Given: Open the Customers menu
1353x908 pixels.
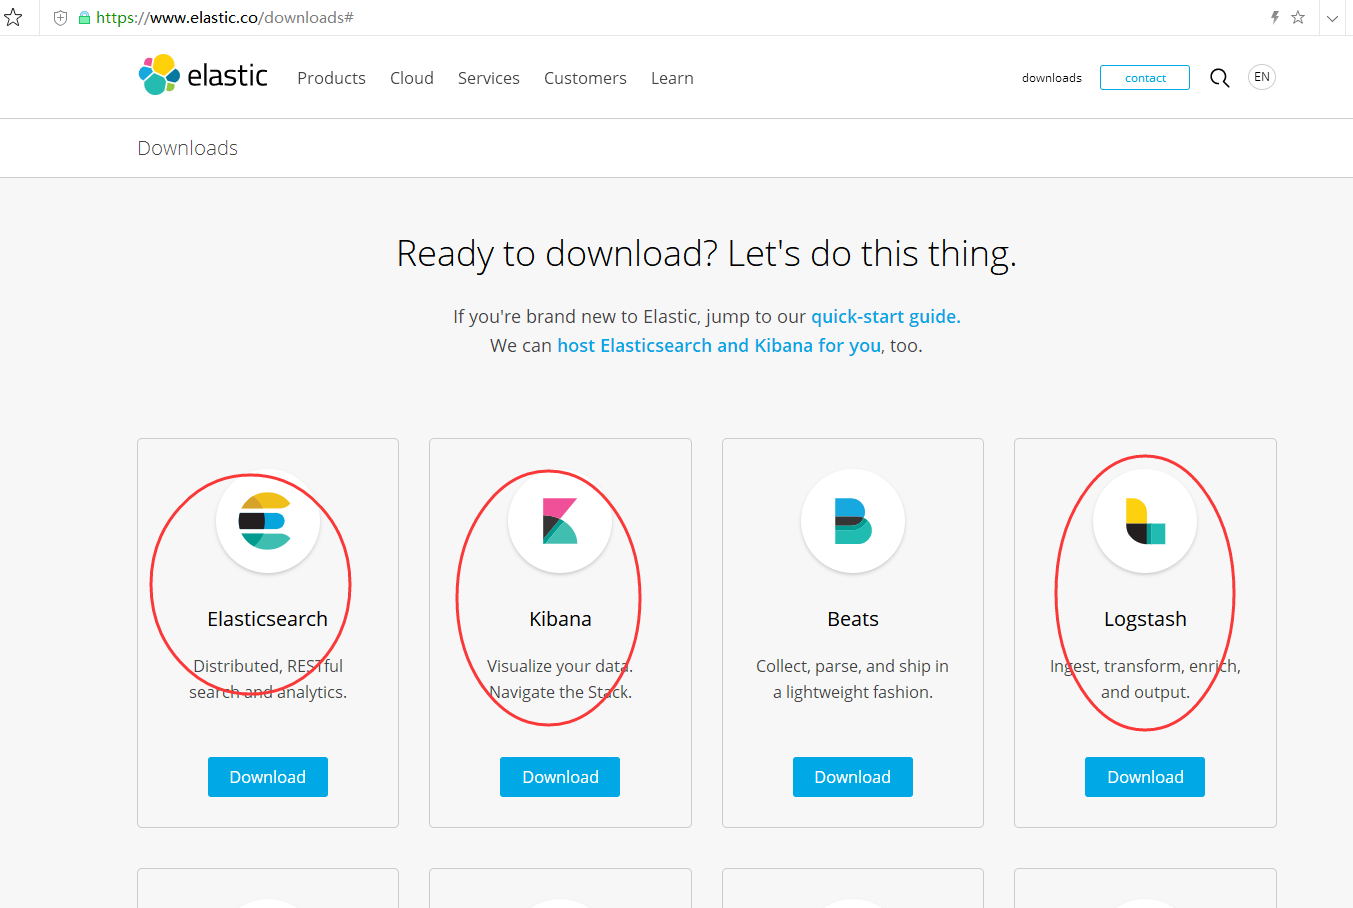Looking at the screenshot, I should tap(585, 78).
